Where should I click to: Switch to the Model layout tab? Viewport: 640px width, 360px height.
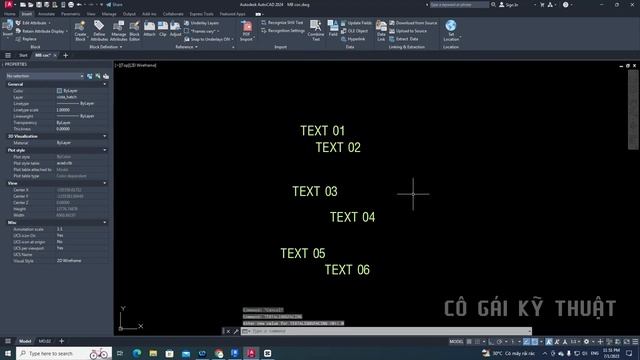click(25, 341)
